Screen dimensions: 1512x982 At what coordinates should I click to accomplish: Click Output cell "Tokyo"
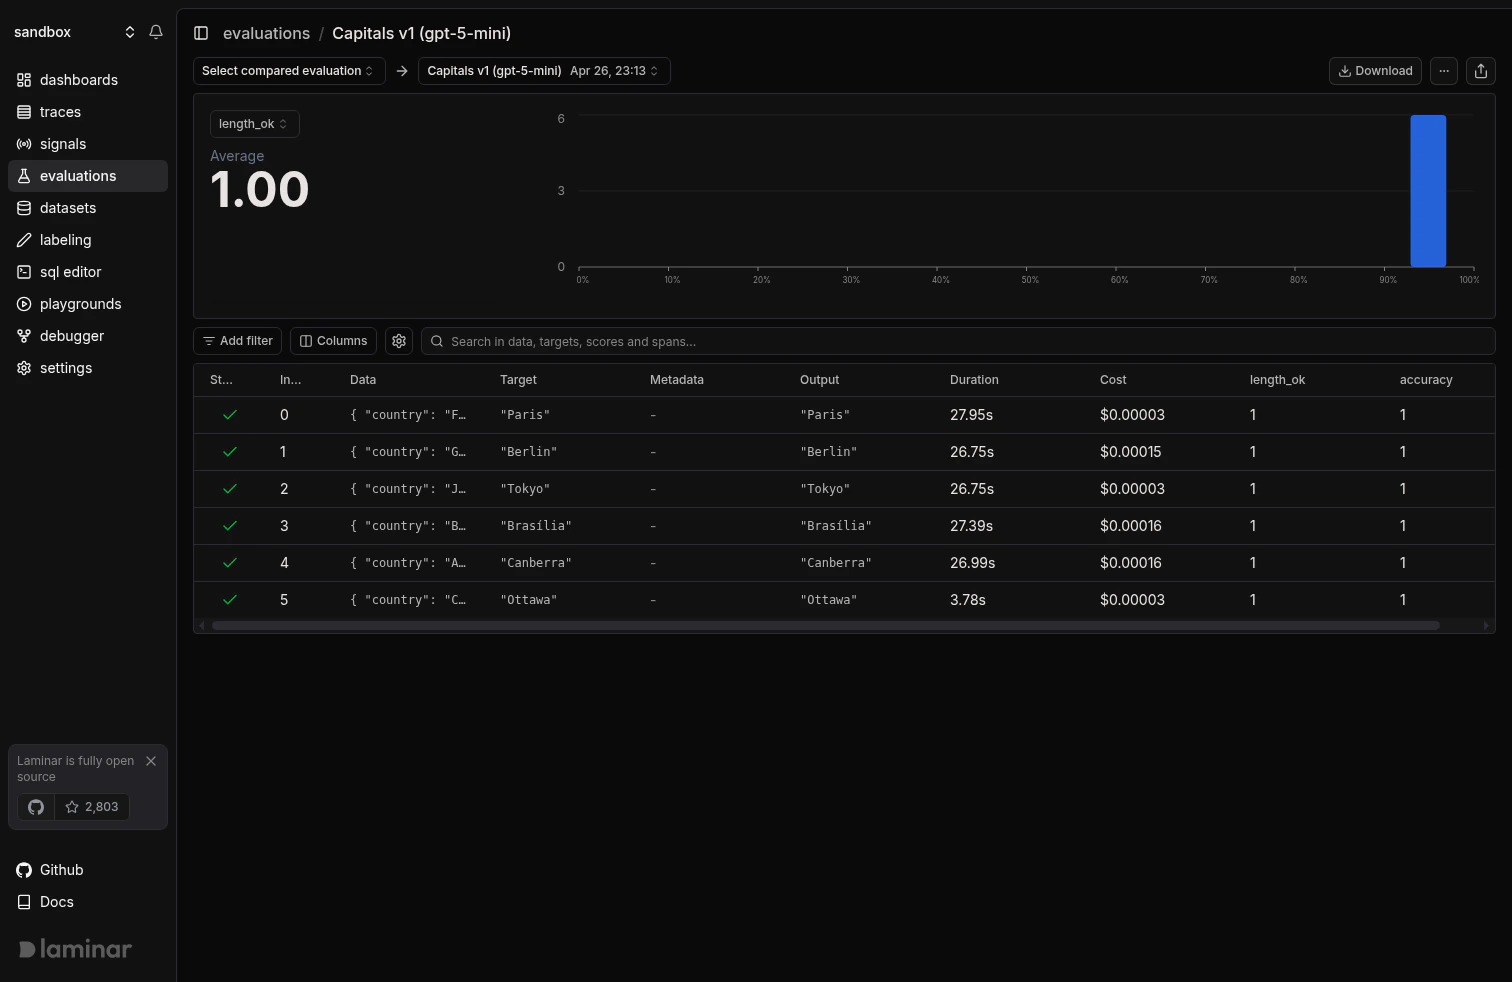click(x=825, y=489)
